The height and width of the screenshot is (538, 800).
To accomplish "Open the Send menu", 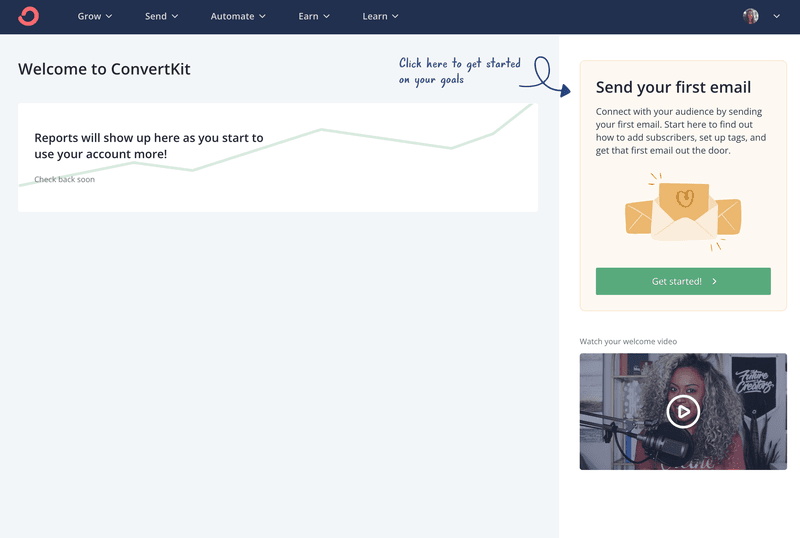I will click(x=161, y=16).
